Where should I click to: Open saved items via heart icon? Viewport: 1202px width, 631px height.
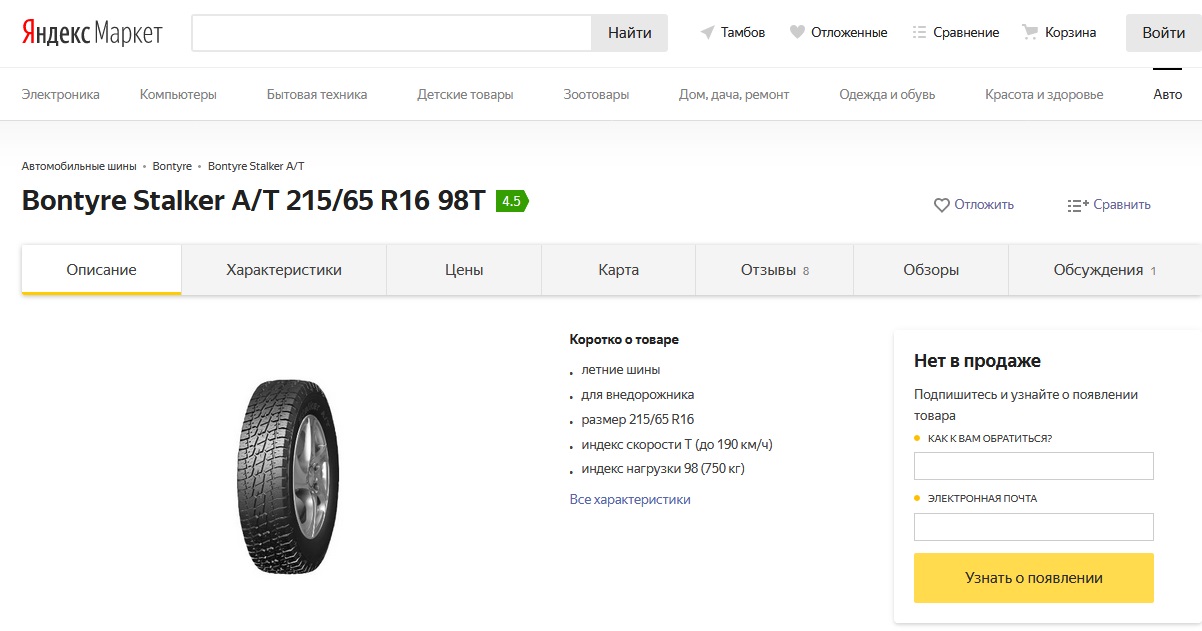(x=797, y=32)
